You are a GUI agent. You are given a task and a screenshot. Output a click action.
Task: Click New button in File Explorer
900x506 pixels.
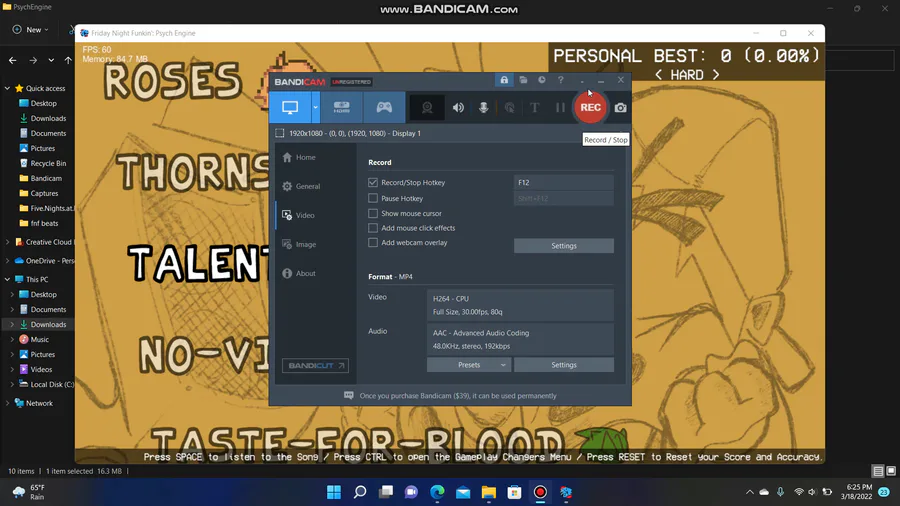(x=30, y=30)
